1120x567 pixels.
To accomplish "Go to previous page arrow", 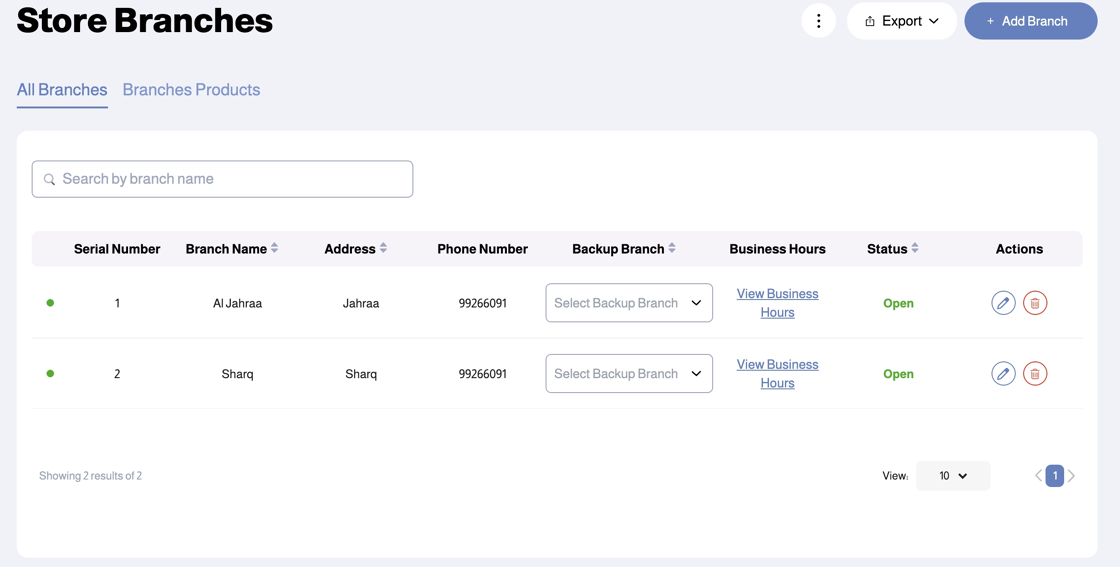I will pyautogui.click(x=1039, y=476).
